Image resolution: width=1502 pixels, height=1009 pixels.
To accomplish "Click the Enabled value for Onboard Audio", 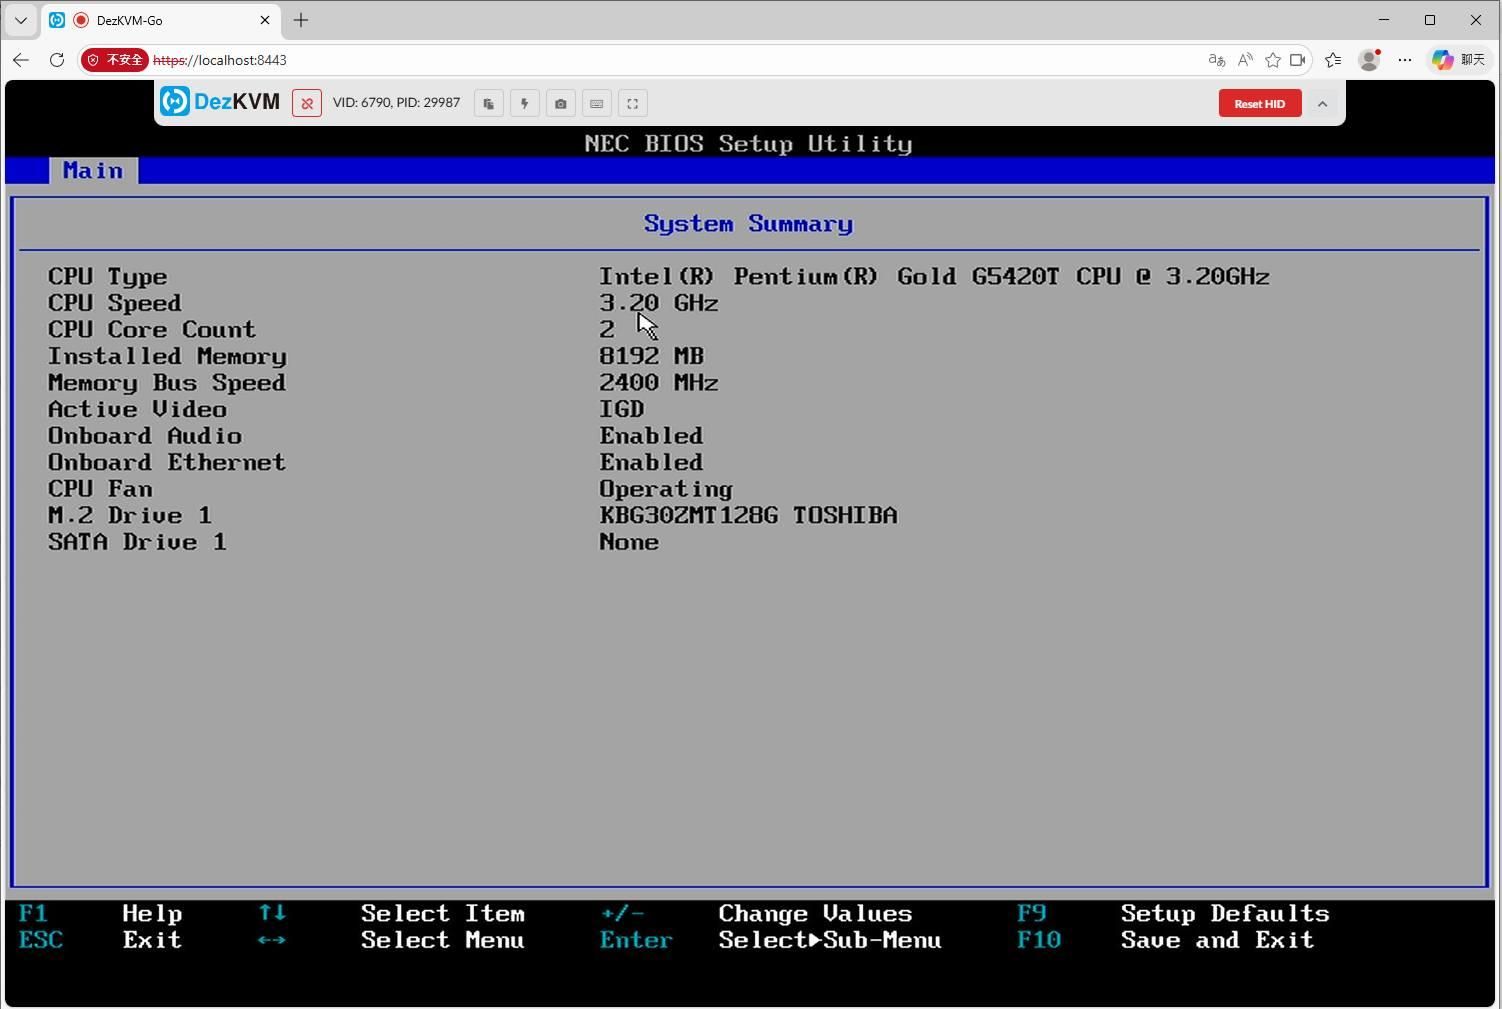I will [x=651, y=436].
